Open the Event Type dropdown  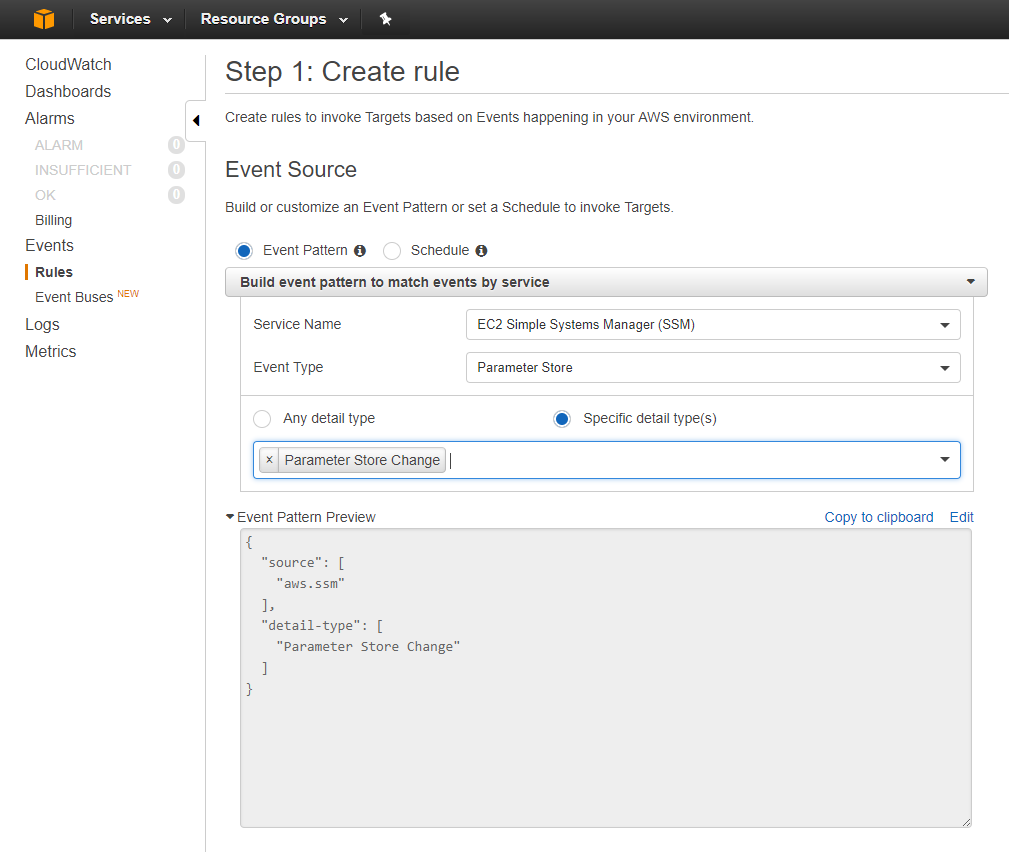[712, 368]
